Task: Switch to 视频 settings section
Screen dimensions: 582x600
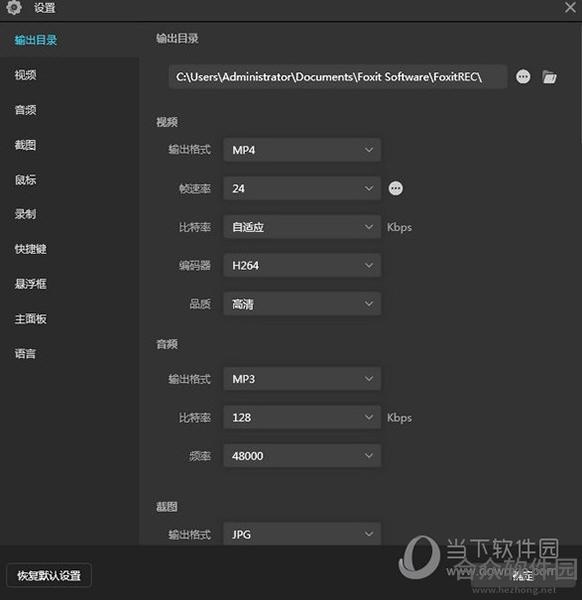Action: pos(25,75)
